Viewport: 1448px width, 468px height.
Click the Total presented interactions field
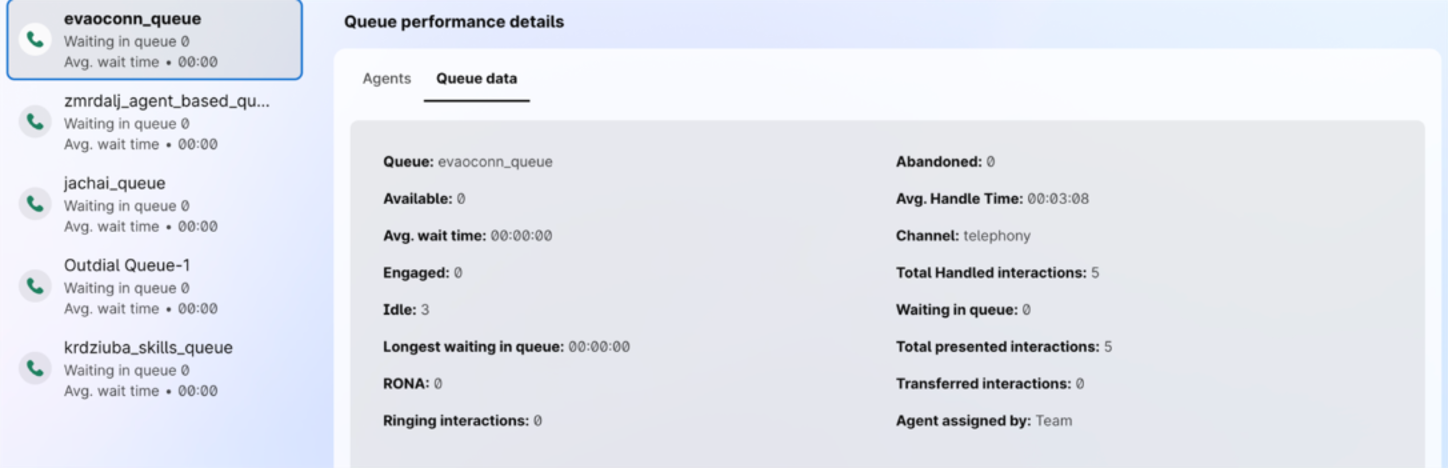click(1004, 347)
